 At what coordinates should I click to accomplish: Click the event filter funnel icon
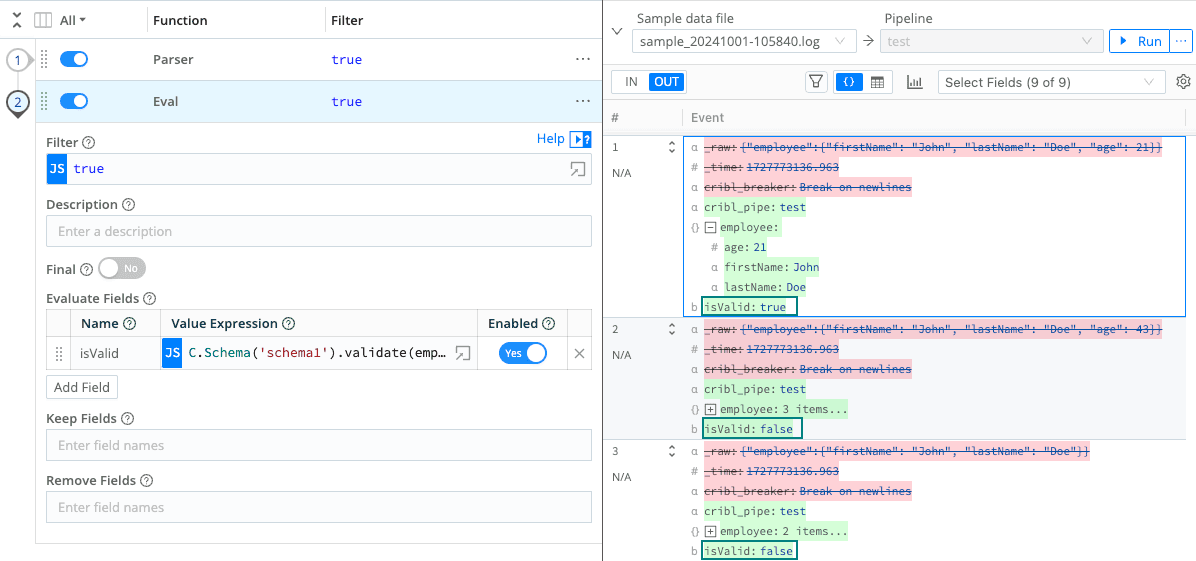(816, 82)
